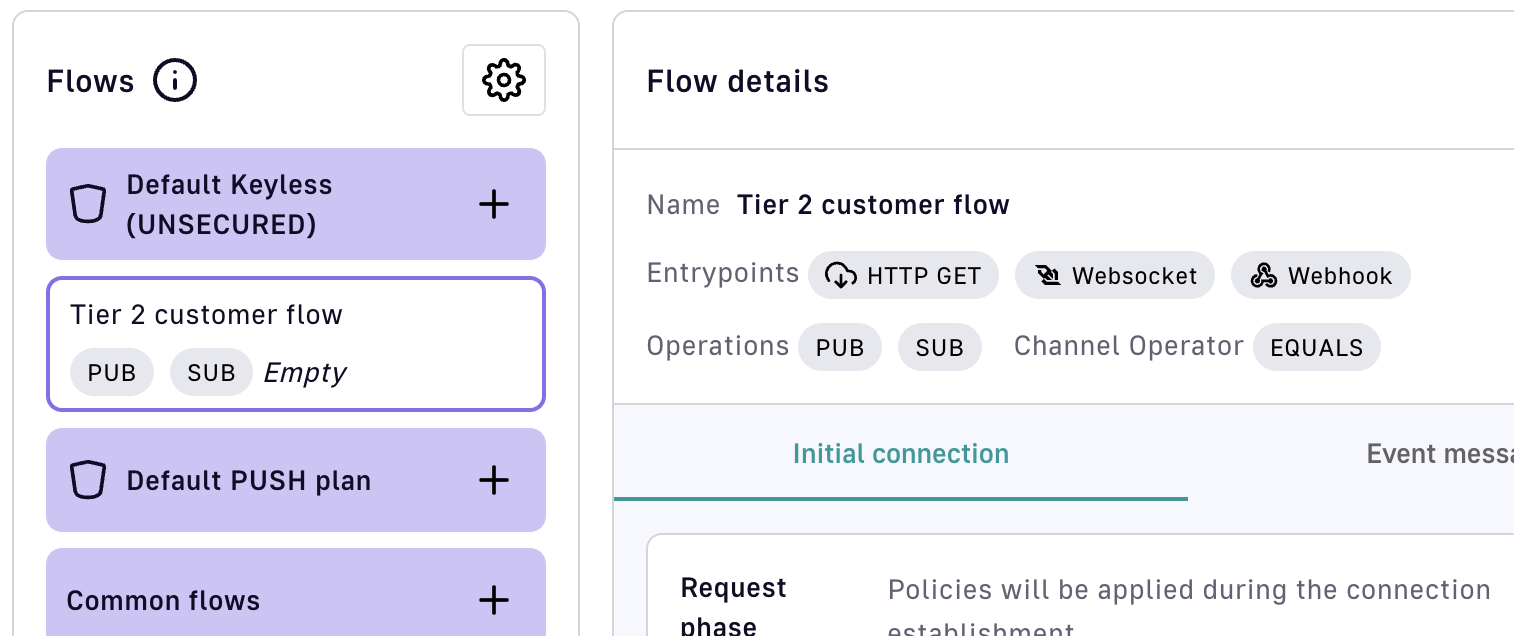Add flow to Default PUSH plan
The image size is (1514, 636).
click(494, 481)
